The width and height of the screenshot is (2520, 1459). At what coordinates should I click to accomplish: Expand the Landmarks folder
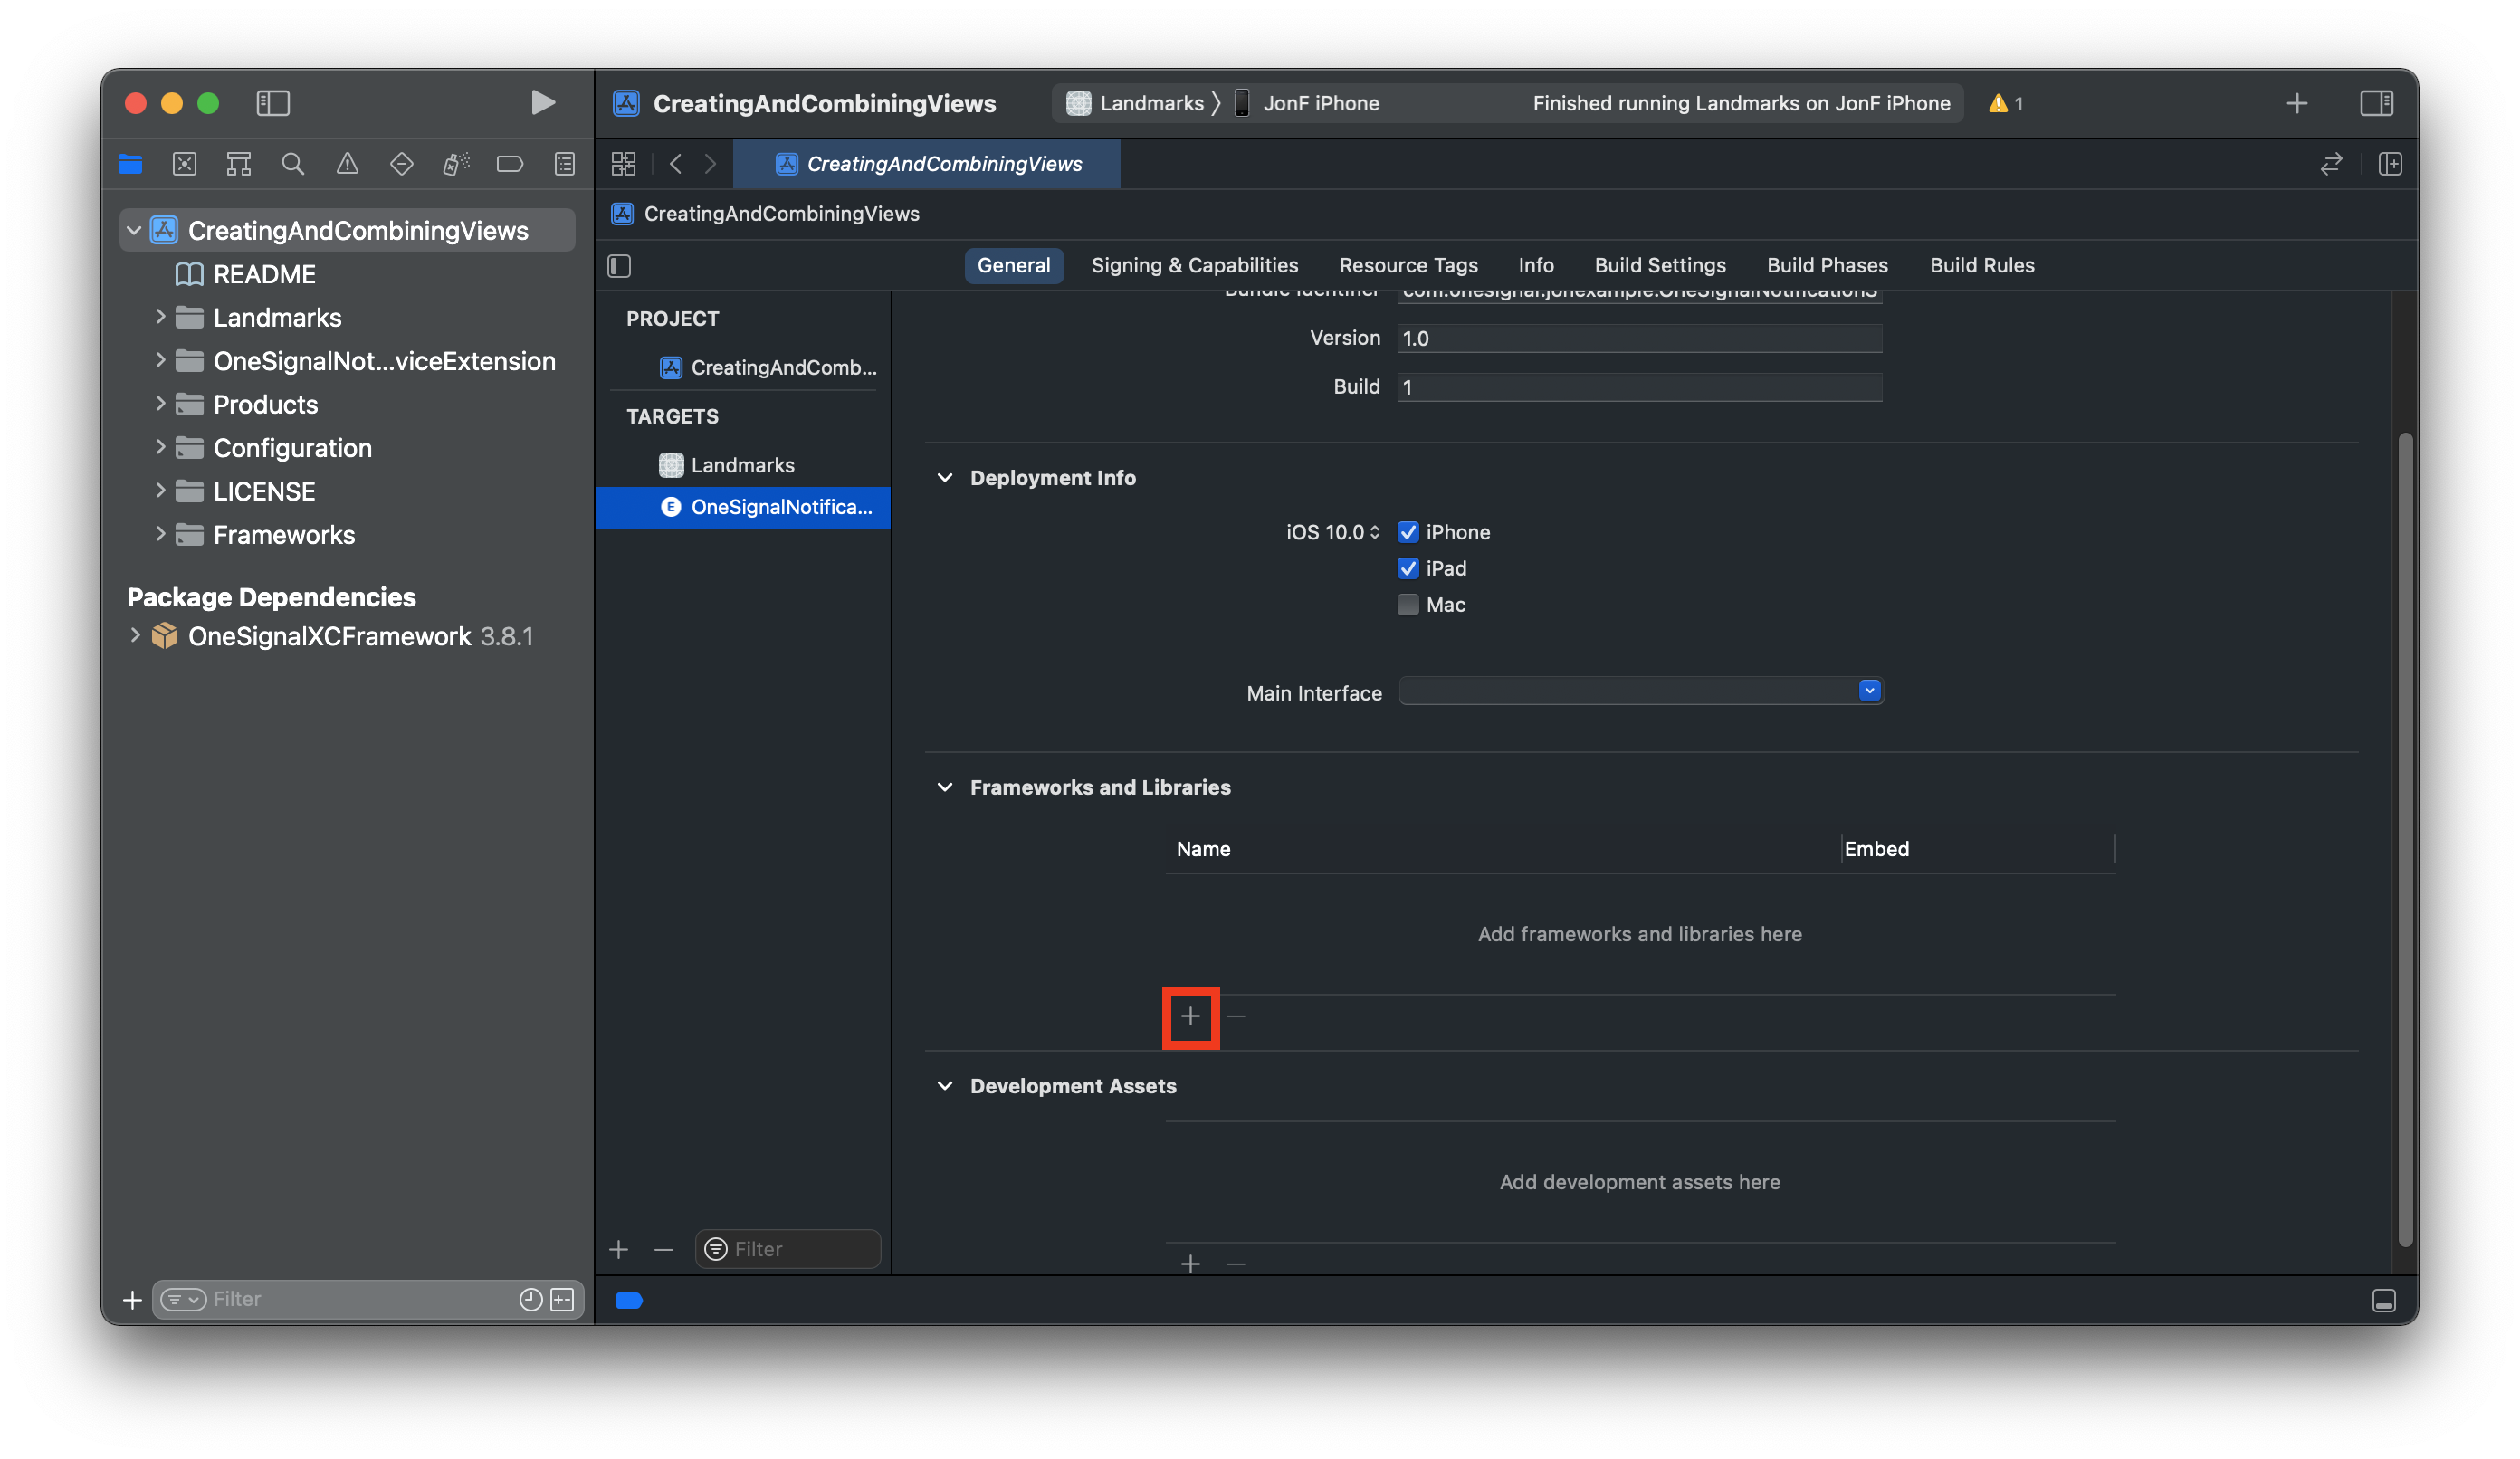(x=160, y=317)
